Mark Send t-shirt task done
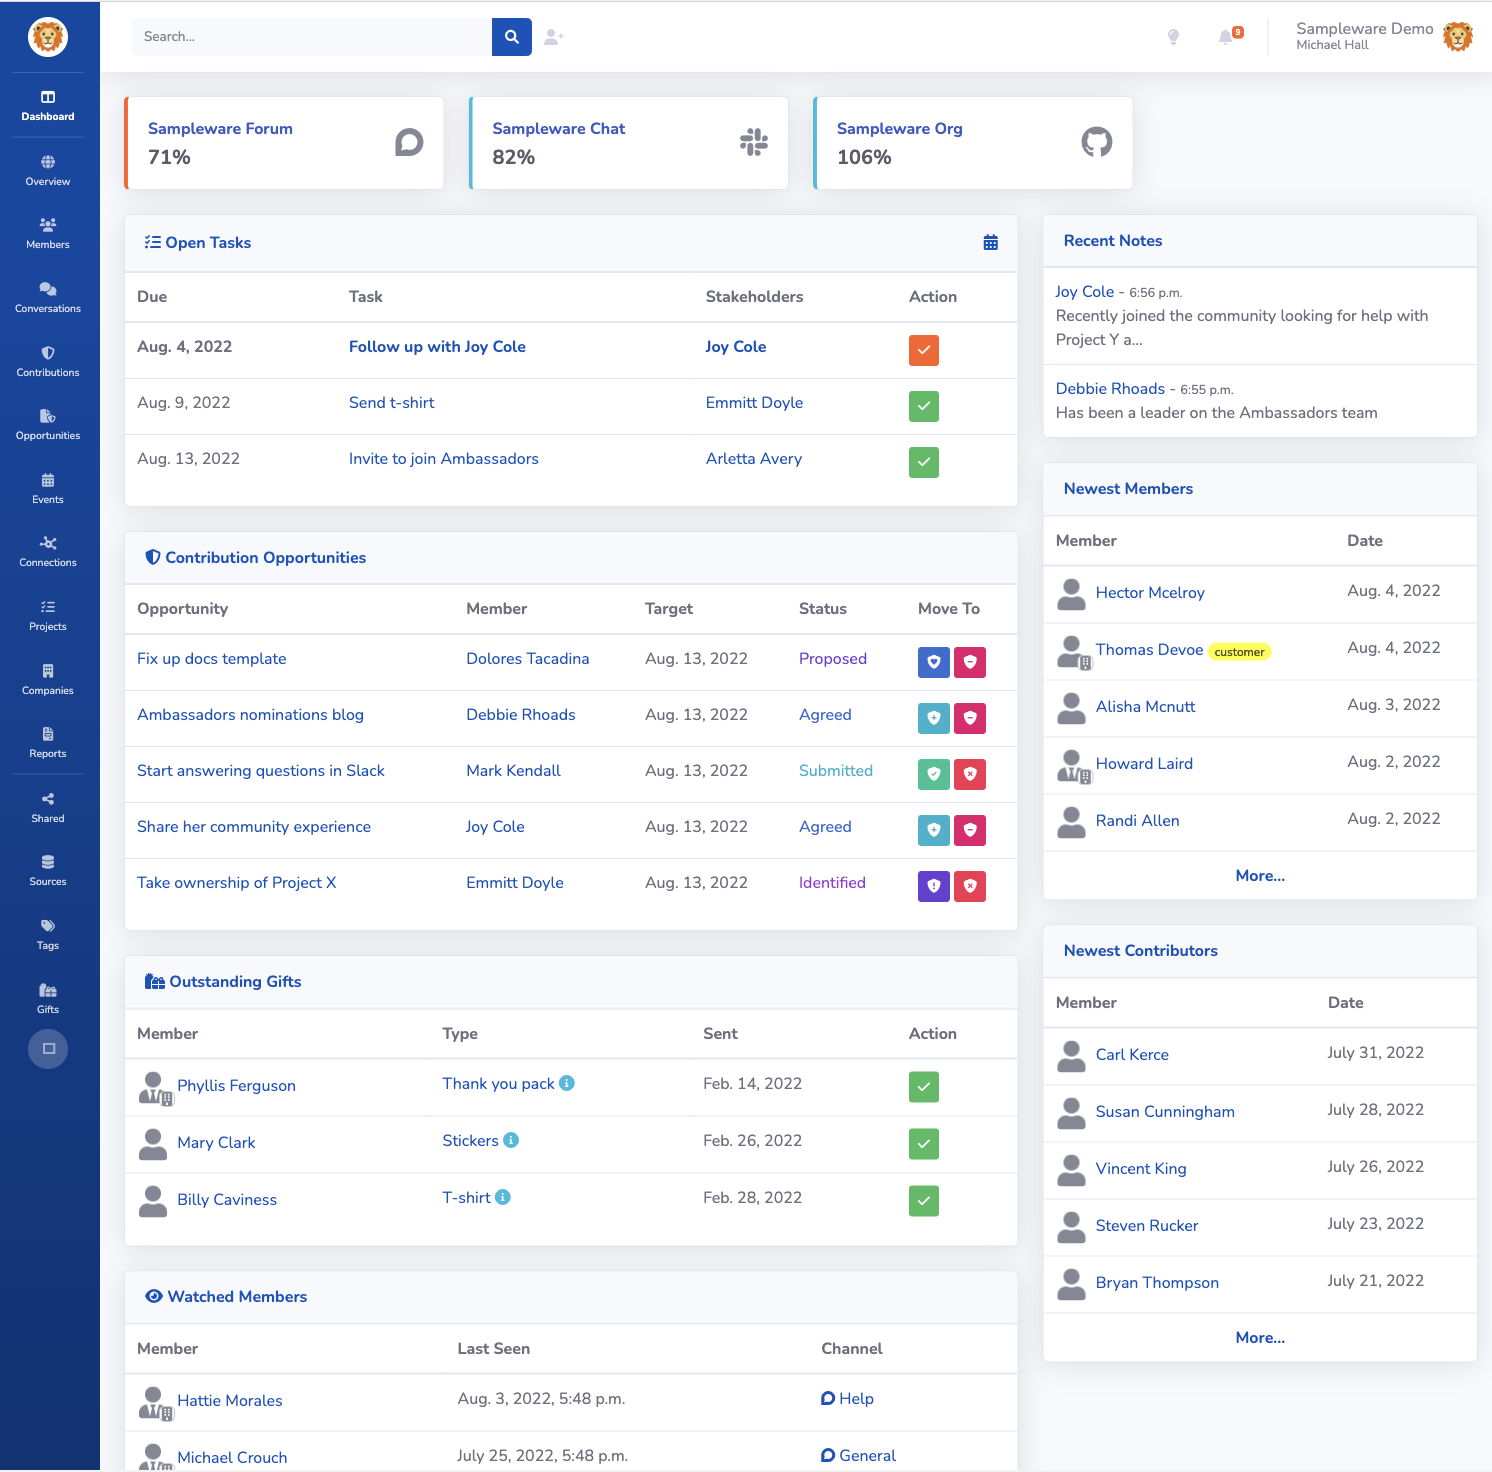Viewport: 1492px width, 1472px height. click(924, 406)
